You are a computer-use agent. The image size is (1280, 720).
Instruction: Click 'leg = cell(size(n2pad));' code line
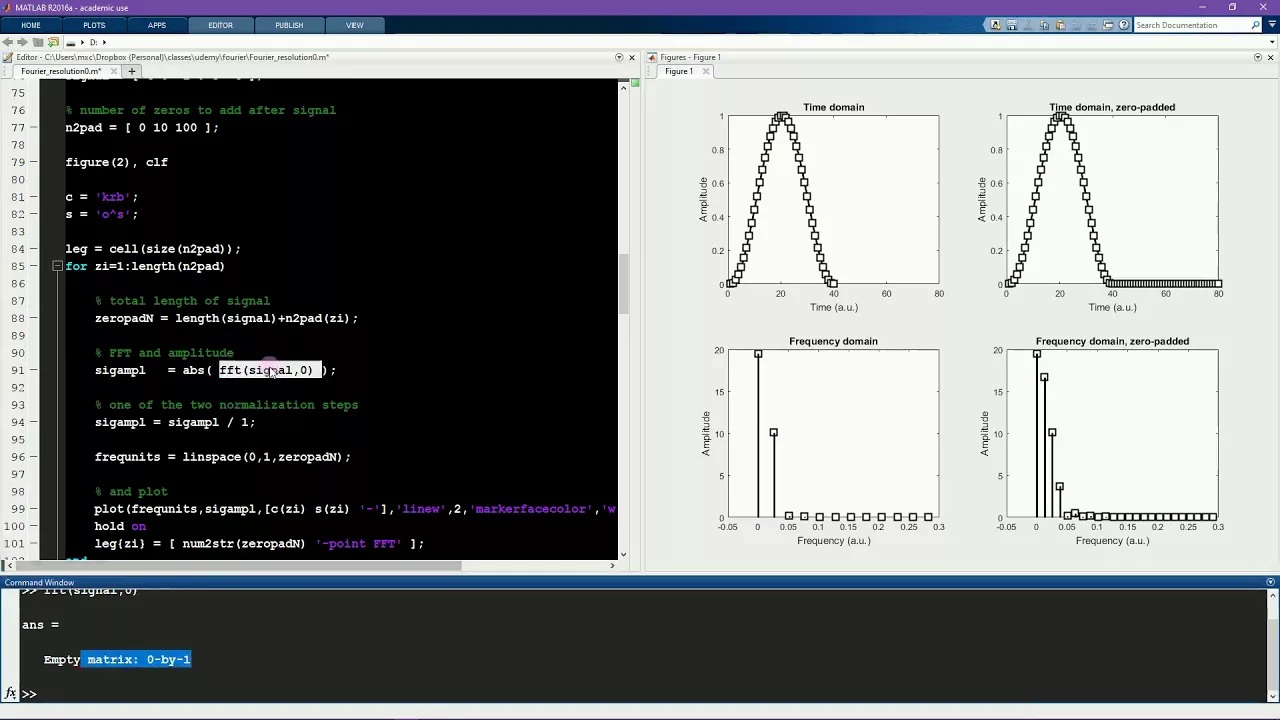coord(153,248)
